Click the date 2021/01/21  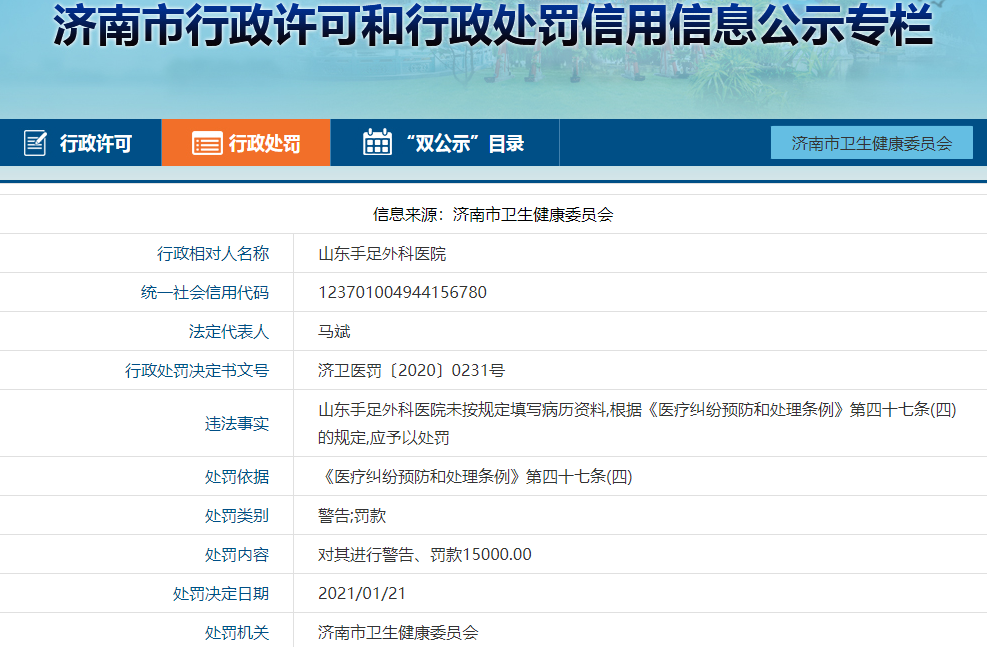tap(362, 594)
